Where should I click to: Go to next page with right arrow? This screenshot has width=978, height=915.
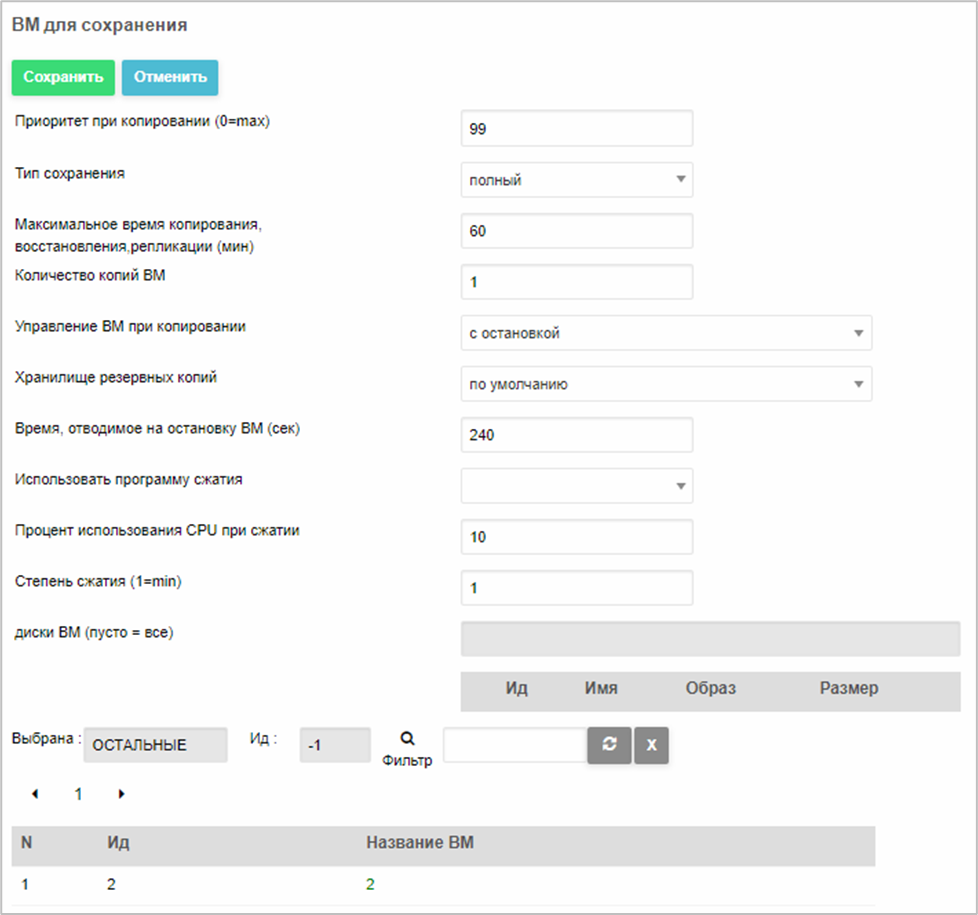122,793
